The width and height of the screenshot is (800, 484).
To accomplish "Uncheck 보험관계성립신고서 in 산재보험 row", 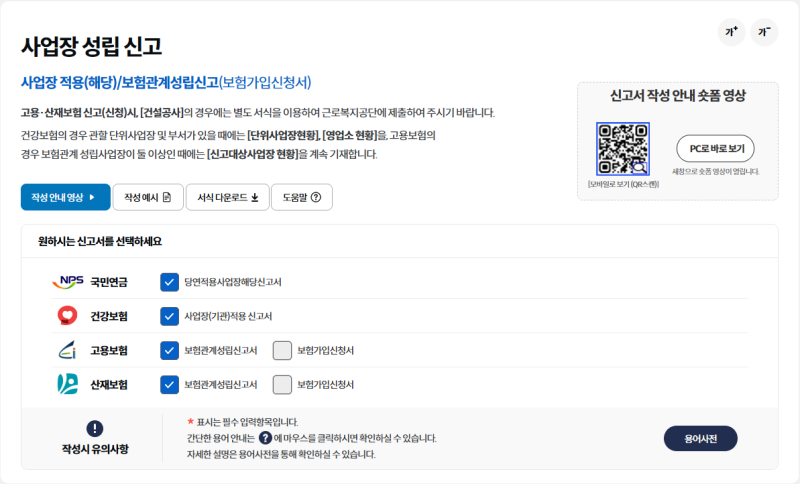I will click(169, 385).
